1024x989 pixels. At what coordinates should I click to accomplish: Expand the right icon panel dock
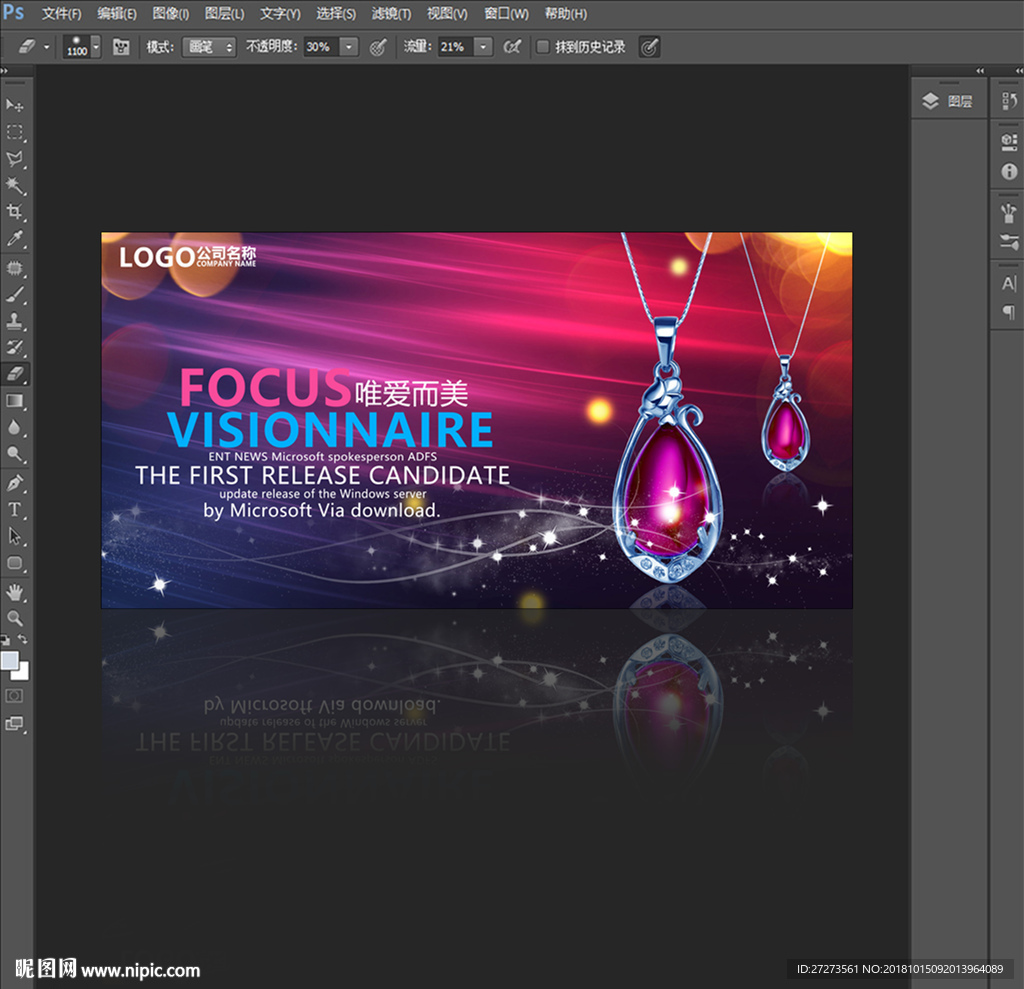coord(1019,71)
